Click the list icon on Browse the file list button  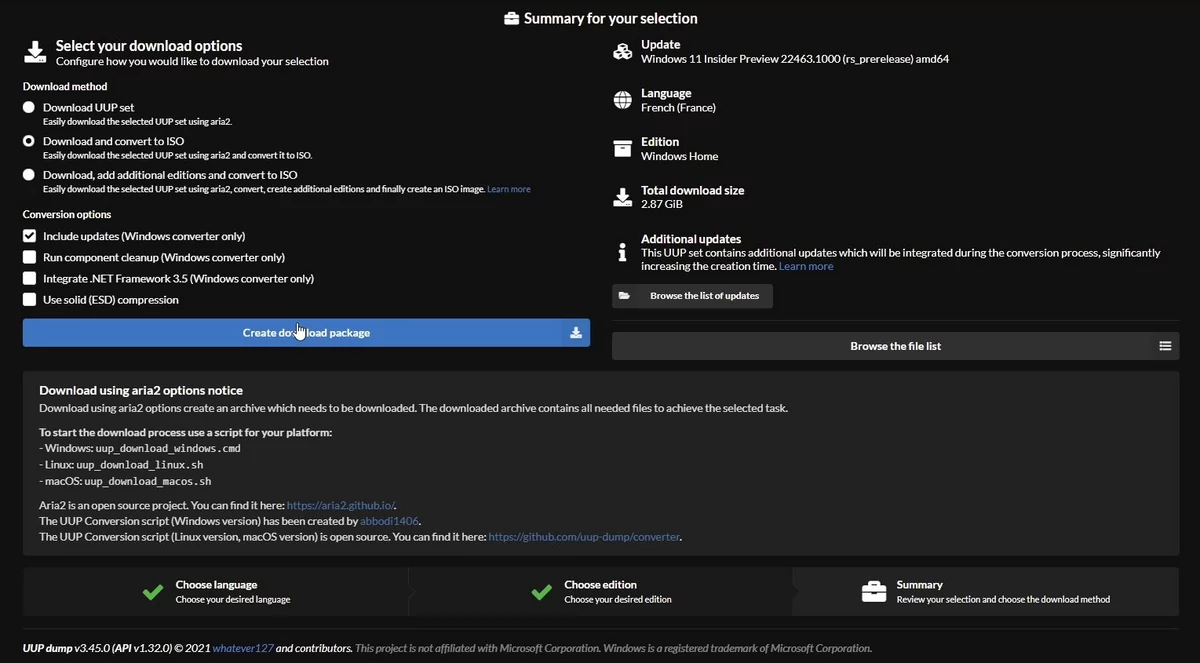pyautogui.click(x=1165, y=345)
